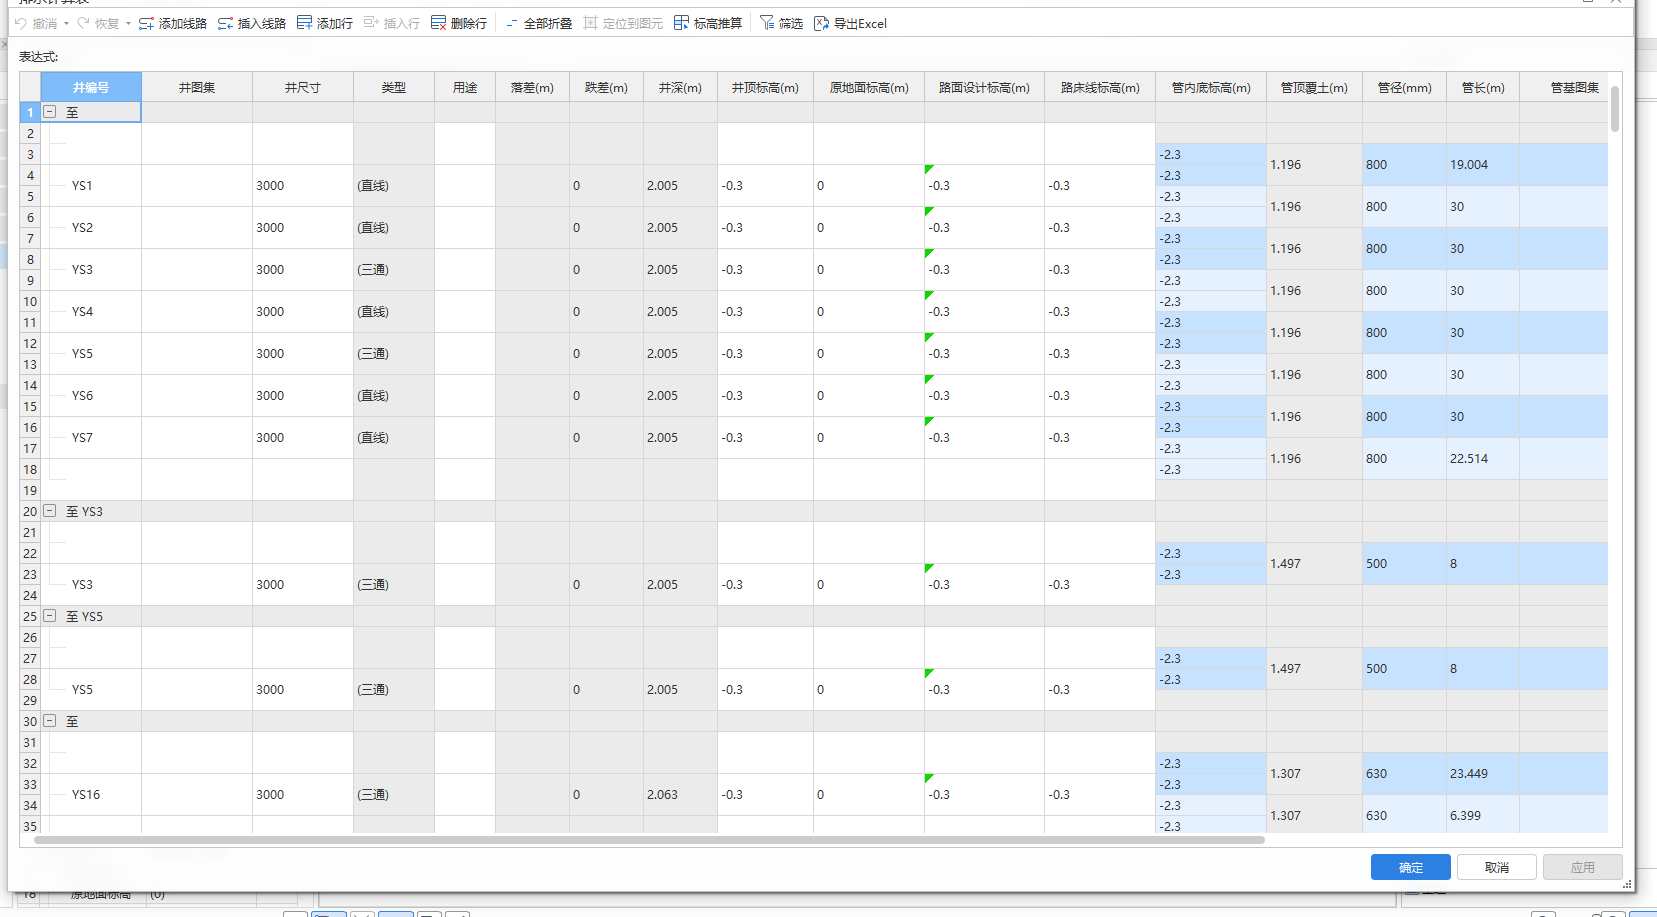Select the 管顶覆土(m) column header

click(x=1314, y=87)
